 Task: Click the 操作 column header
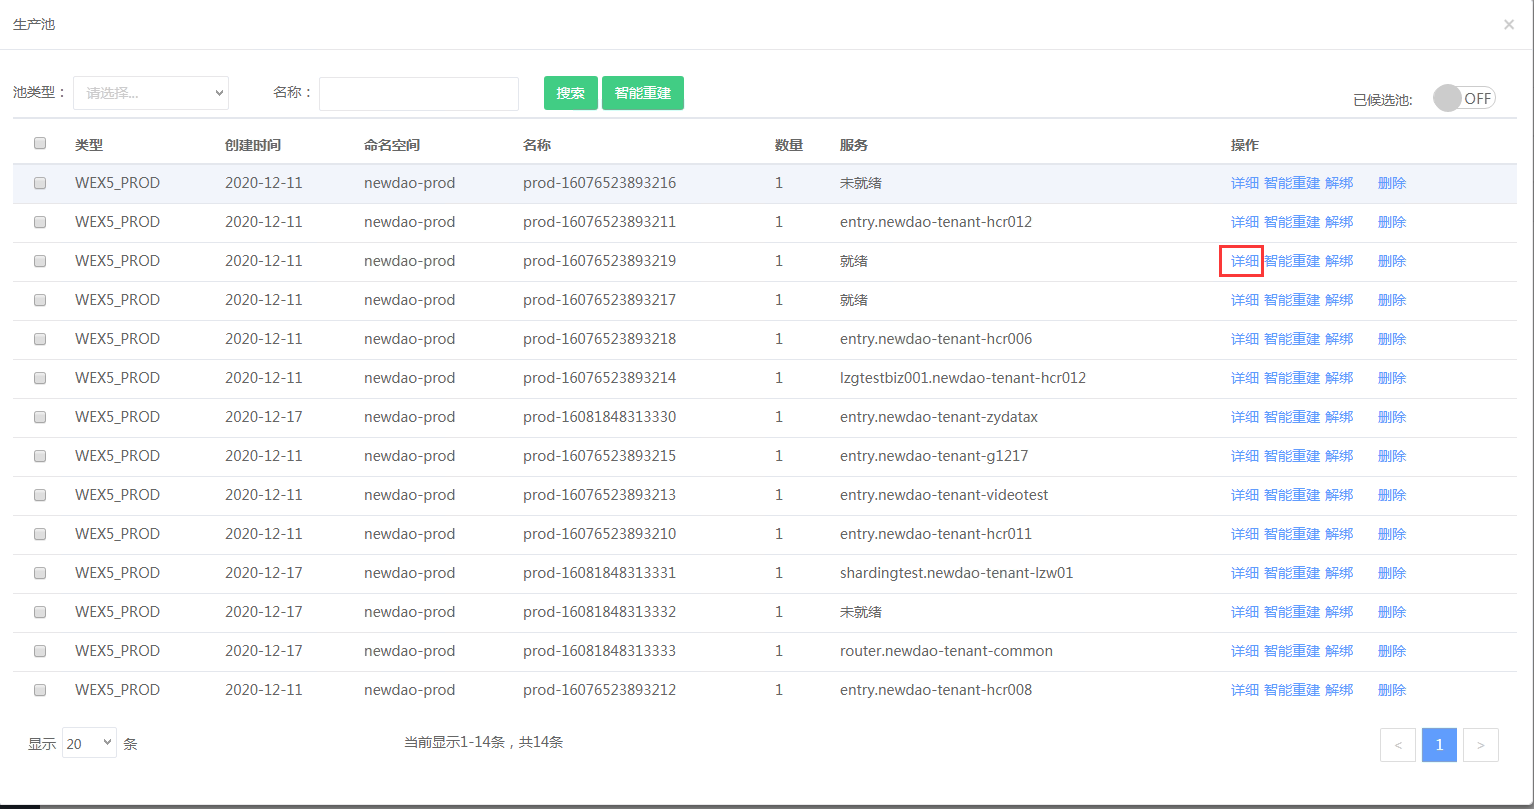(1245, 145)
